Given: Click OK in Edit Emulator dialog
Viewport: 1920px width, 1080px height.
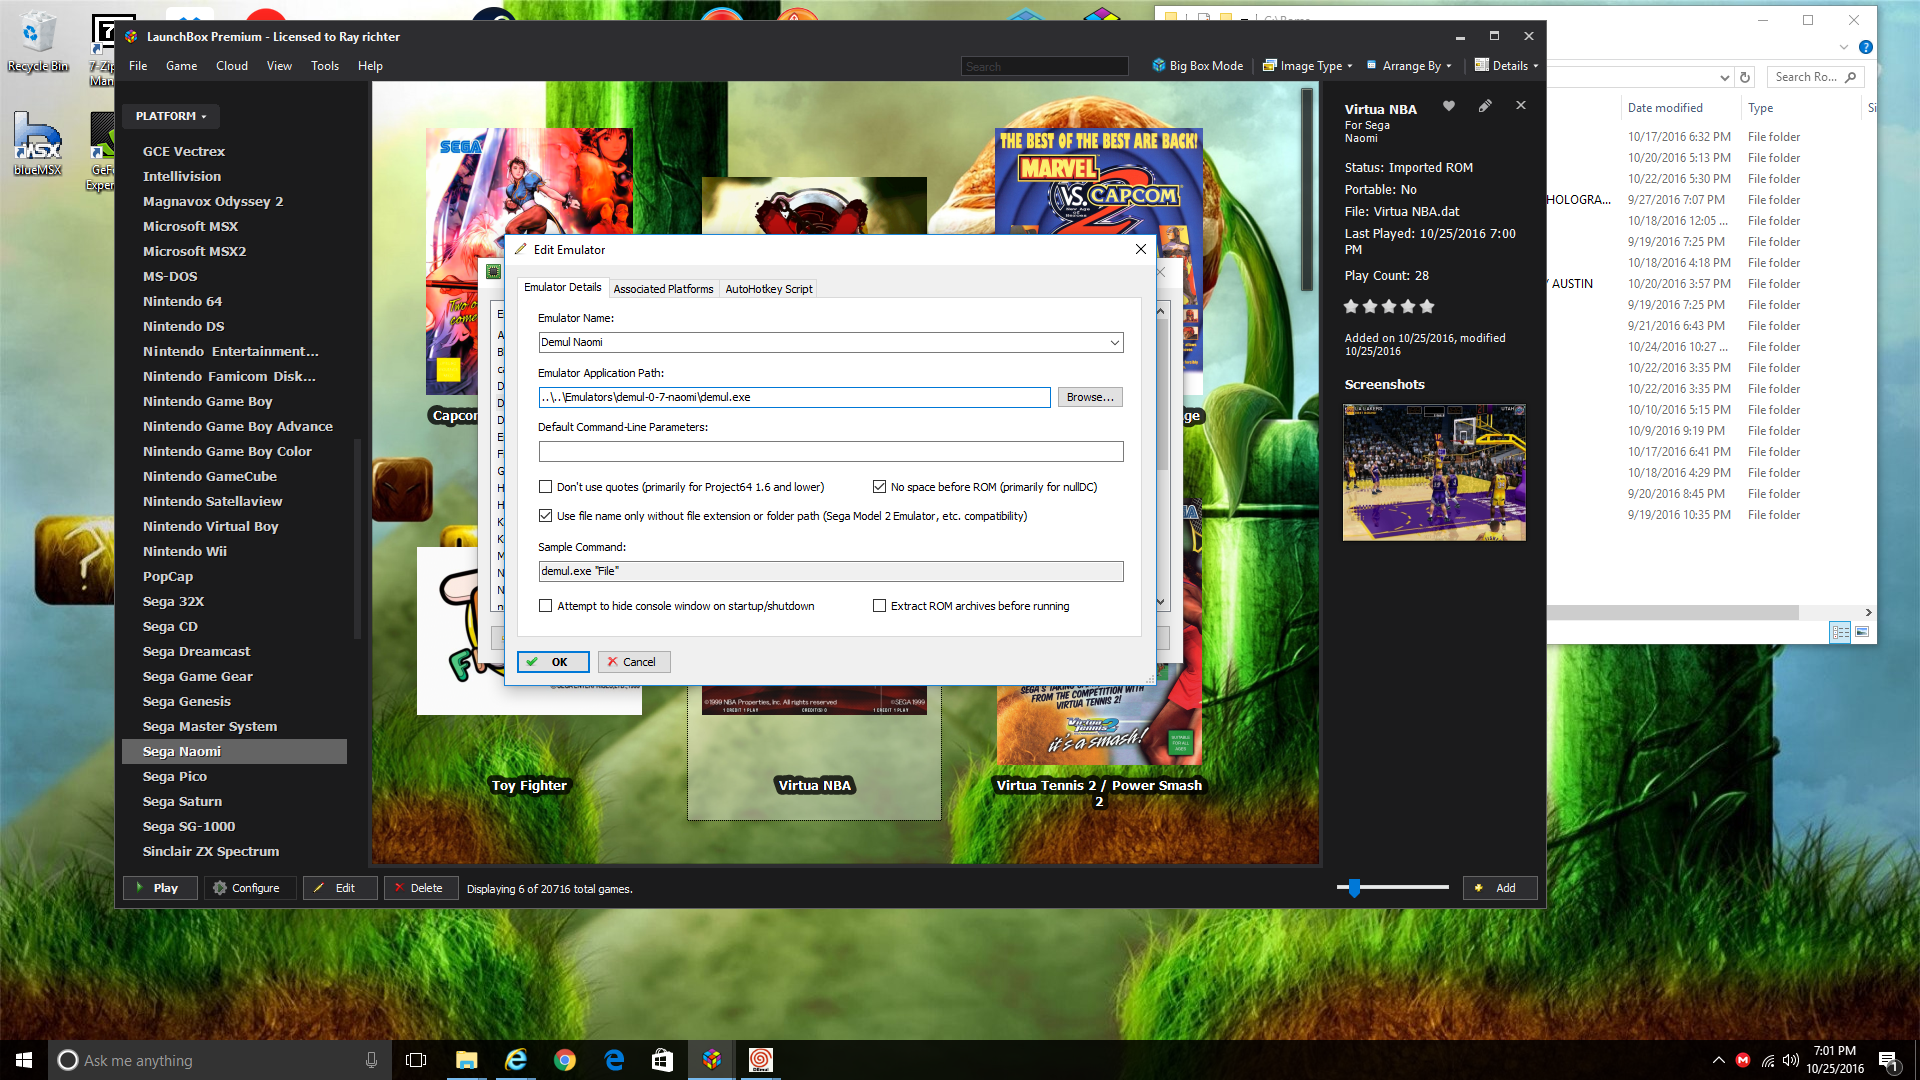Looking at the screenshot, I should click(552, 662).
